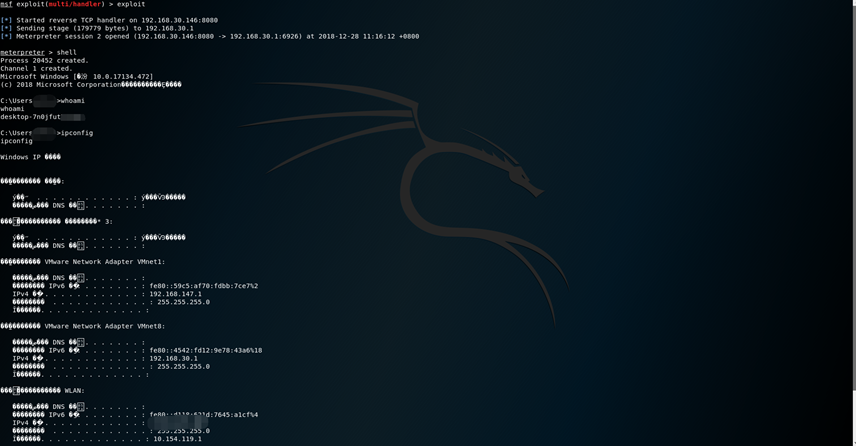Click VMnet1 subnet mask '255.255.255.0'

point(183,302)
